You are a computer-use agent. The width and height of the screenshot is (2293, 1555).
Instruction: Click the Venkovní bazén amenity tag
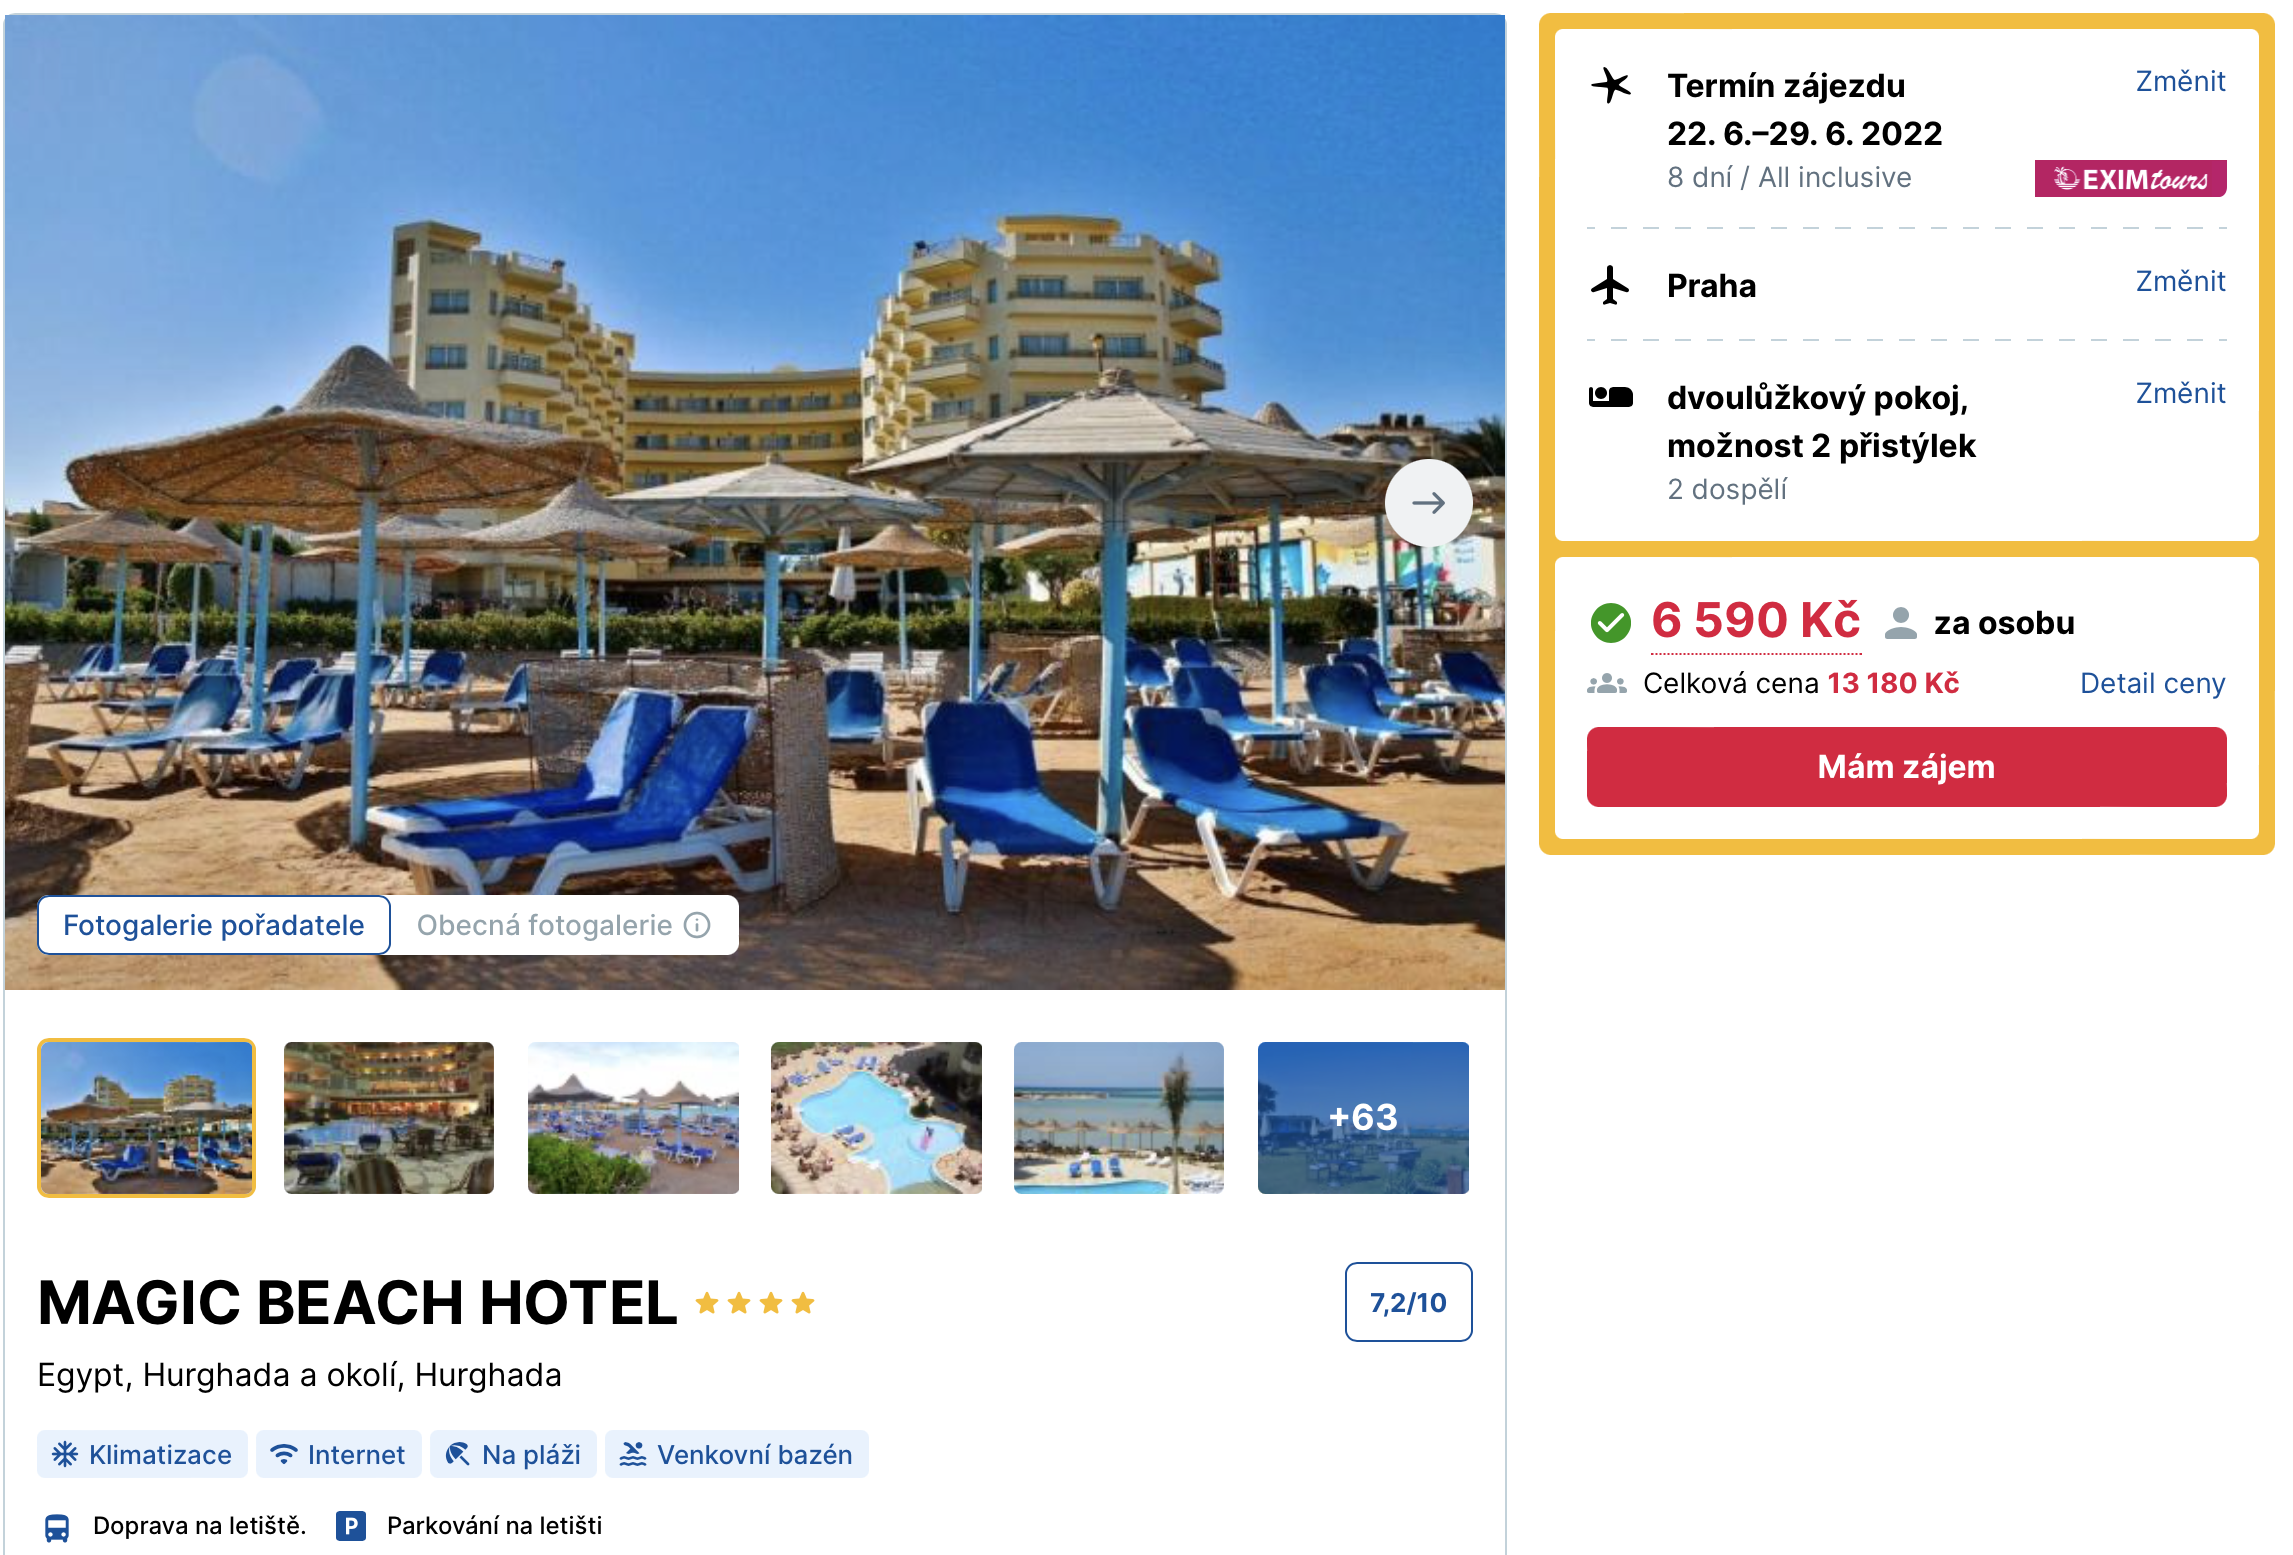click(737, 1454)
